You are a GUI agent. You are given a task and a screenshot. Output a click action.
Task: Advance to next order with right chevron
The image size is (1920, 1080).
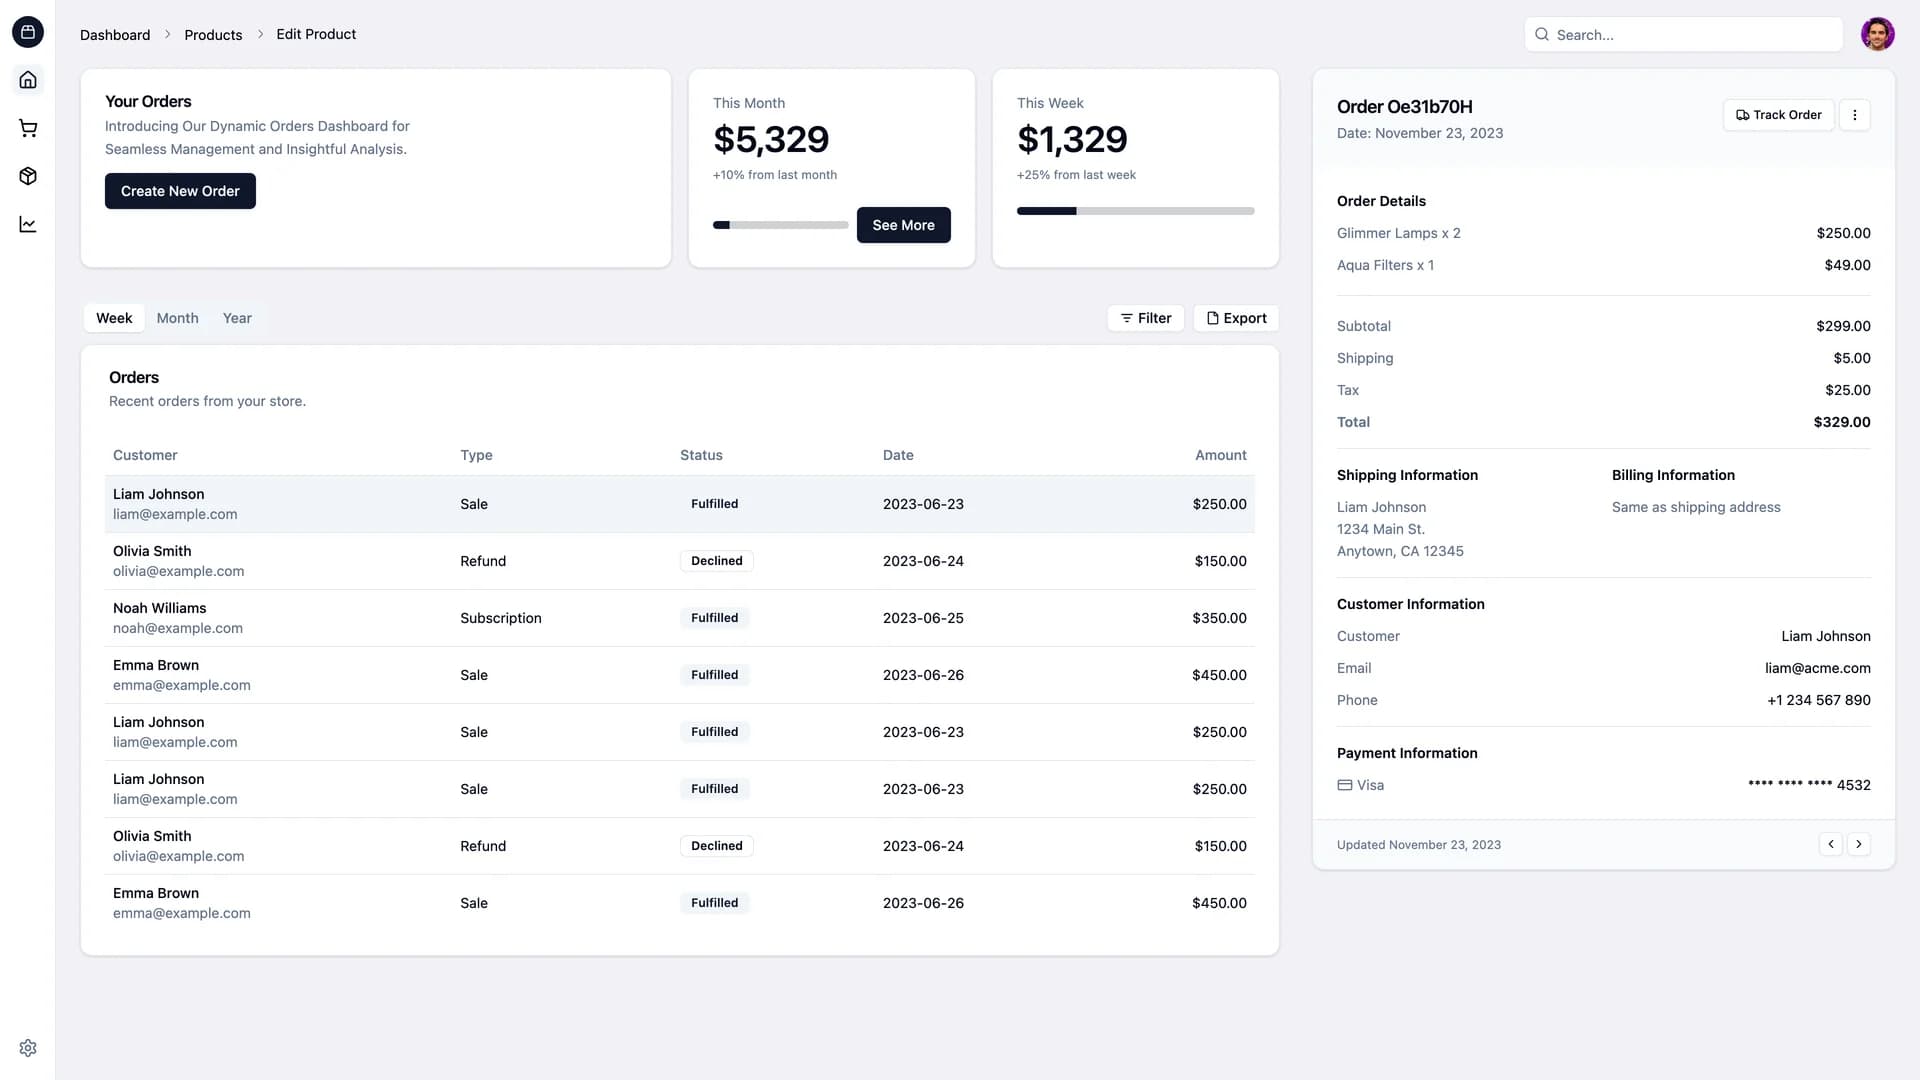click(1859, 843)
